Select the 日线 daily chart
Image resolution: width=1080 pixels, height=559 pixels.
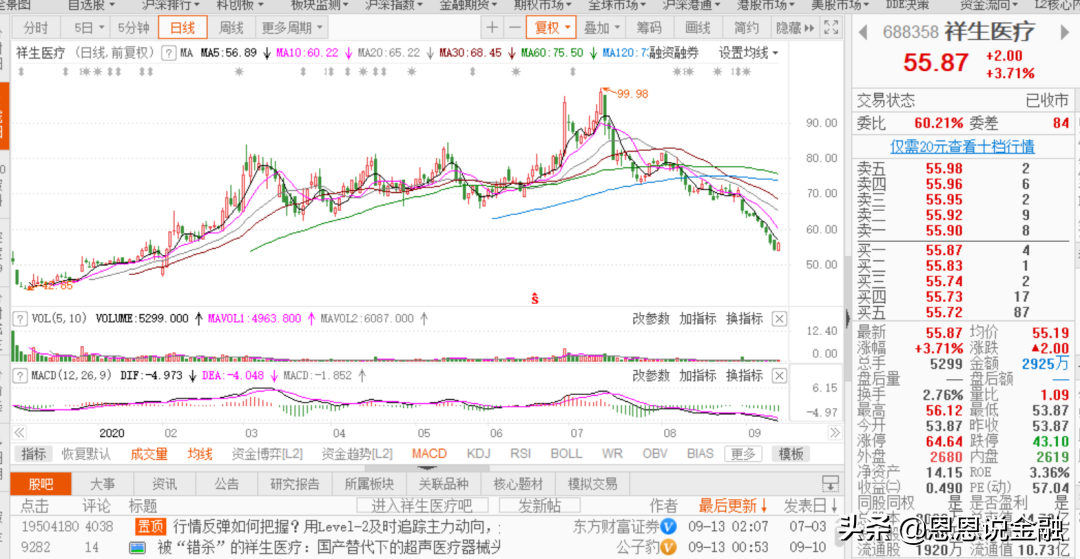[183, 28]
